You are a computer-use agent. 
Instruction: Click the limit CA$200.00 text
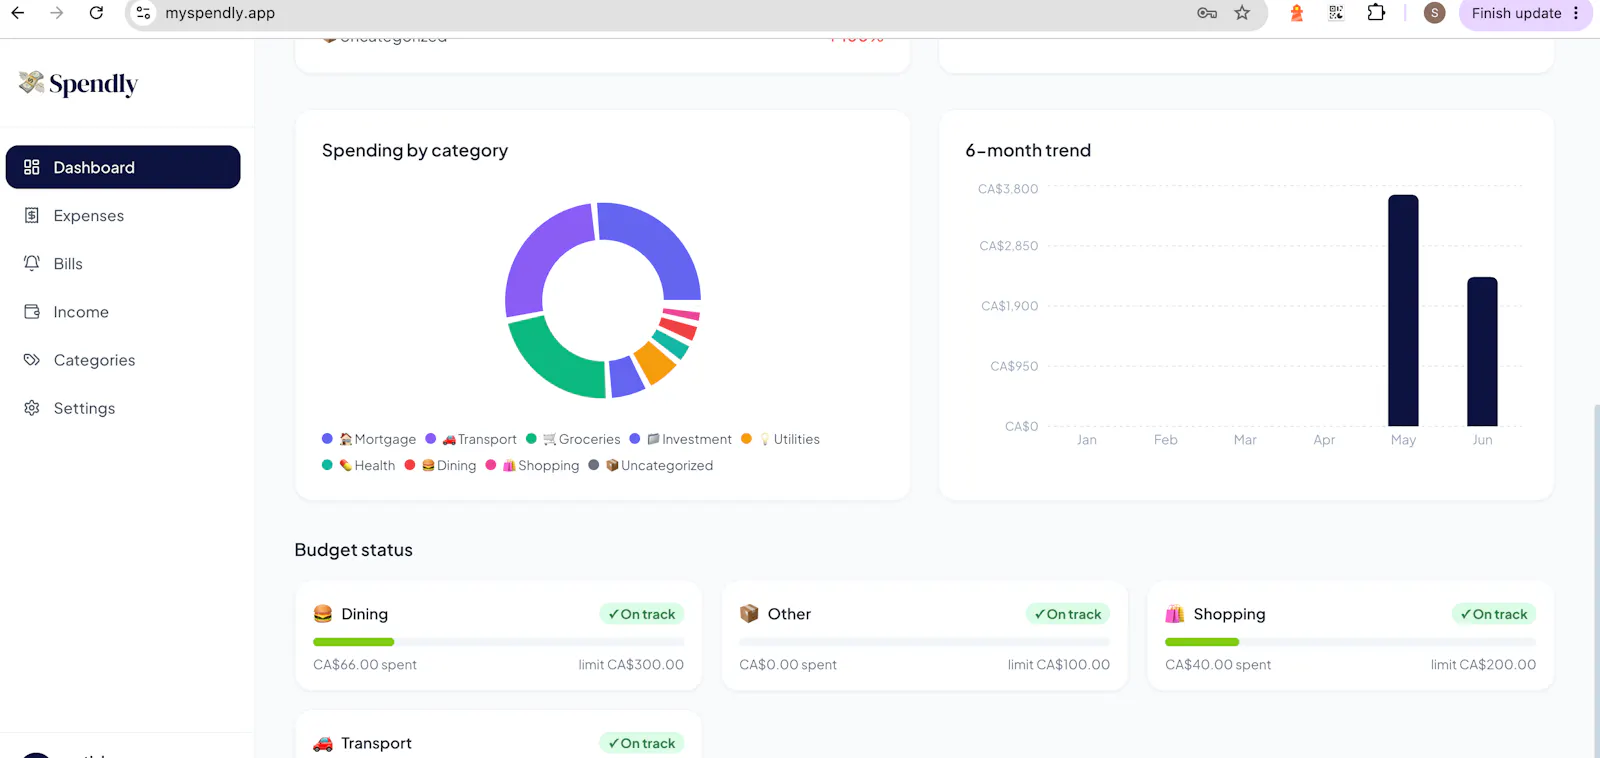(1483, 665)
